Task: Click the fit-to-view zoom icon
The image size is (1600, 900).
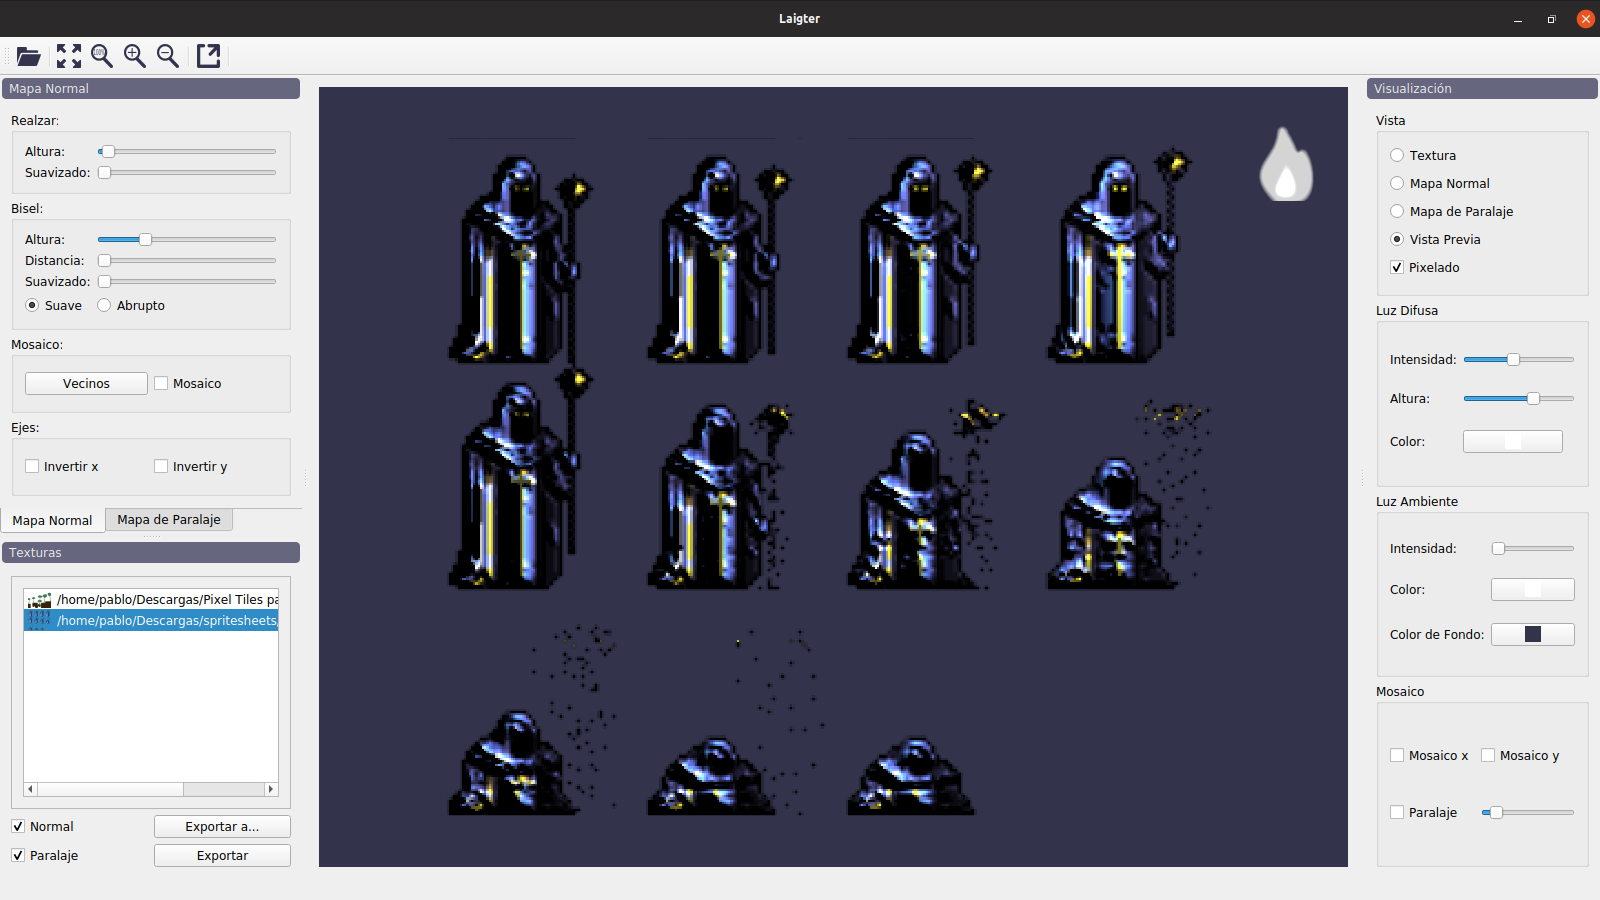Action: [x=69, y=56]
